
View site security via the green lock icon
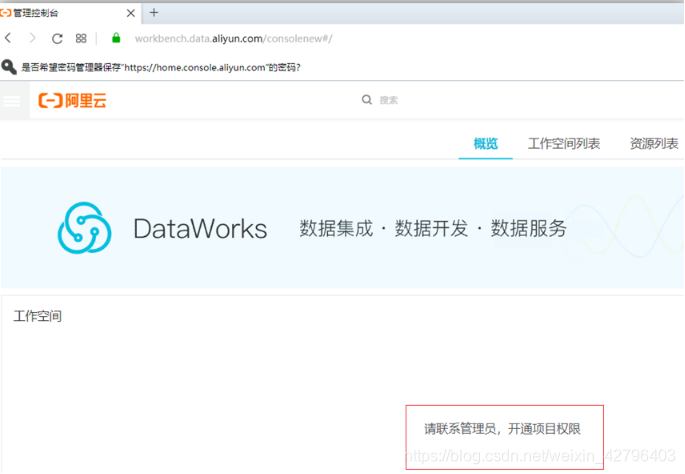(x=116, y=38)
